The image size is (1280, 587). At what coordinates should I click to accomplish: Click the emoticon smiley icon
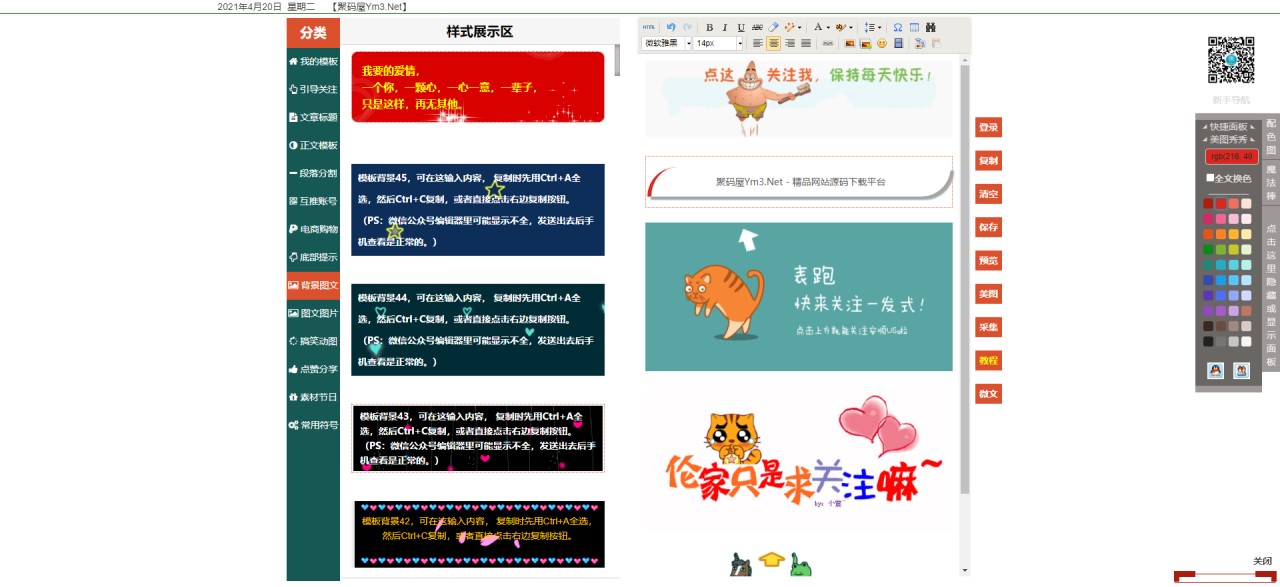(x=882, y=44)
